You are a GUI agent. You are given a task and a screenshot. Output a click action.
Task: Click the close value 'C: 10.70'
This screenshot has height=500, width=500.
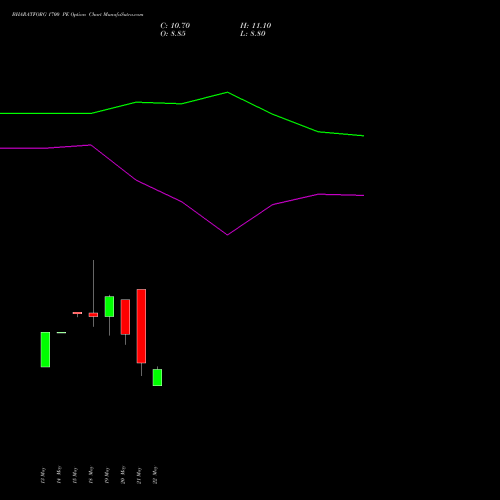point(175,26)
